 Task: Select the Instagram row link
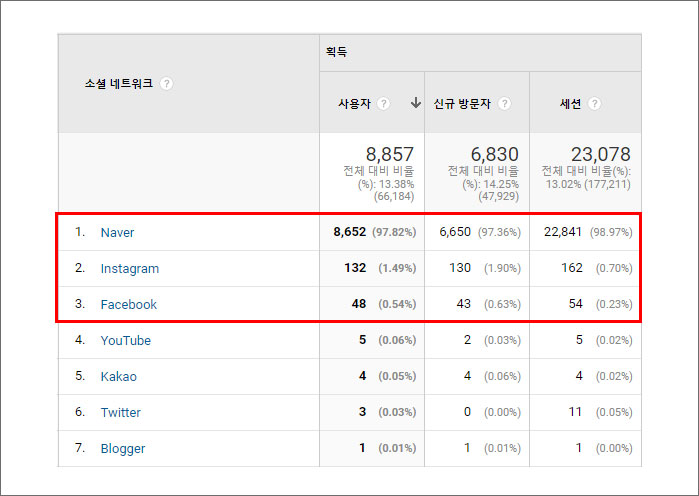tap(129, 268)
